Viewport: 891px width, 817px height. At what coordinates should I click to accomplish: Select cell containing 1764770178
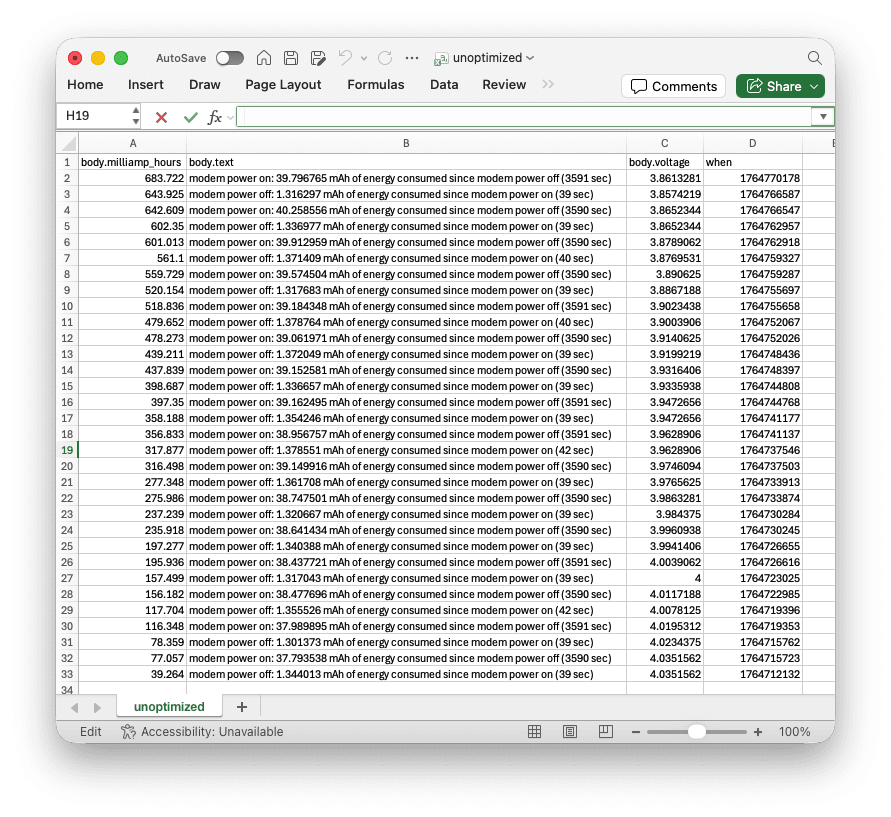pos(753,178)
